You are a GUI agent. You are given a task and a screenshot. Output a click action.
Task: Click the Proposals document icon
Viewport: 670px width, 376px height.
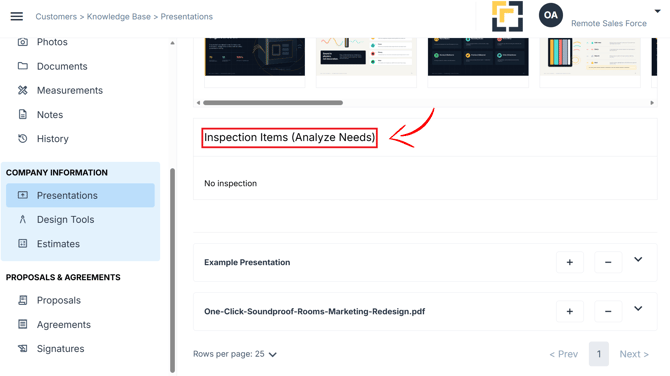(x=23, y=300)
